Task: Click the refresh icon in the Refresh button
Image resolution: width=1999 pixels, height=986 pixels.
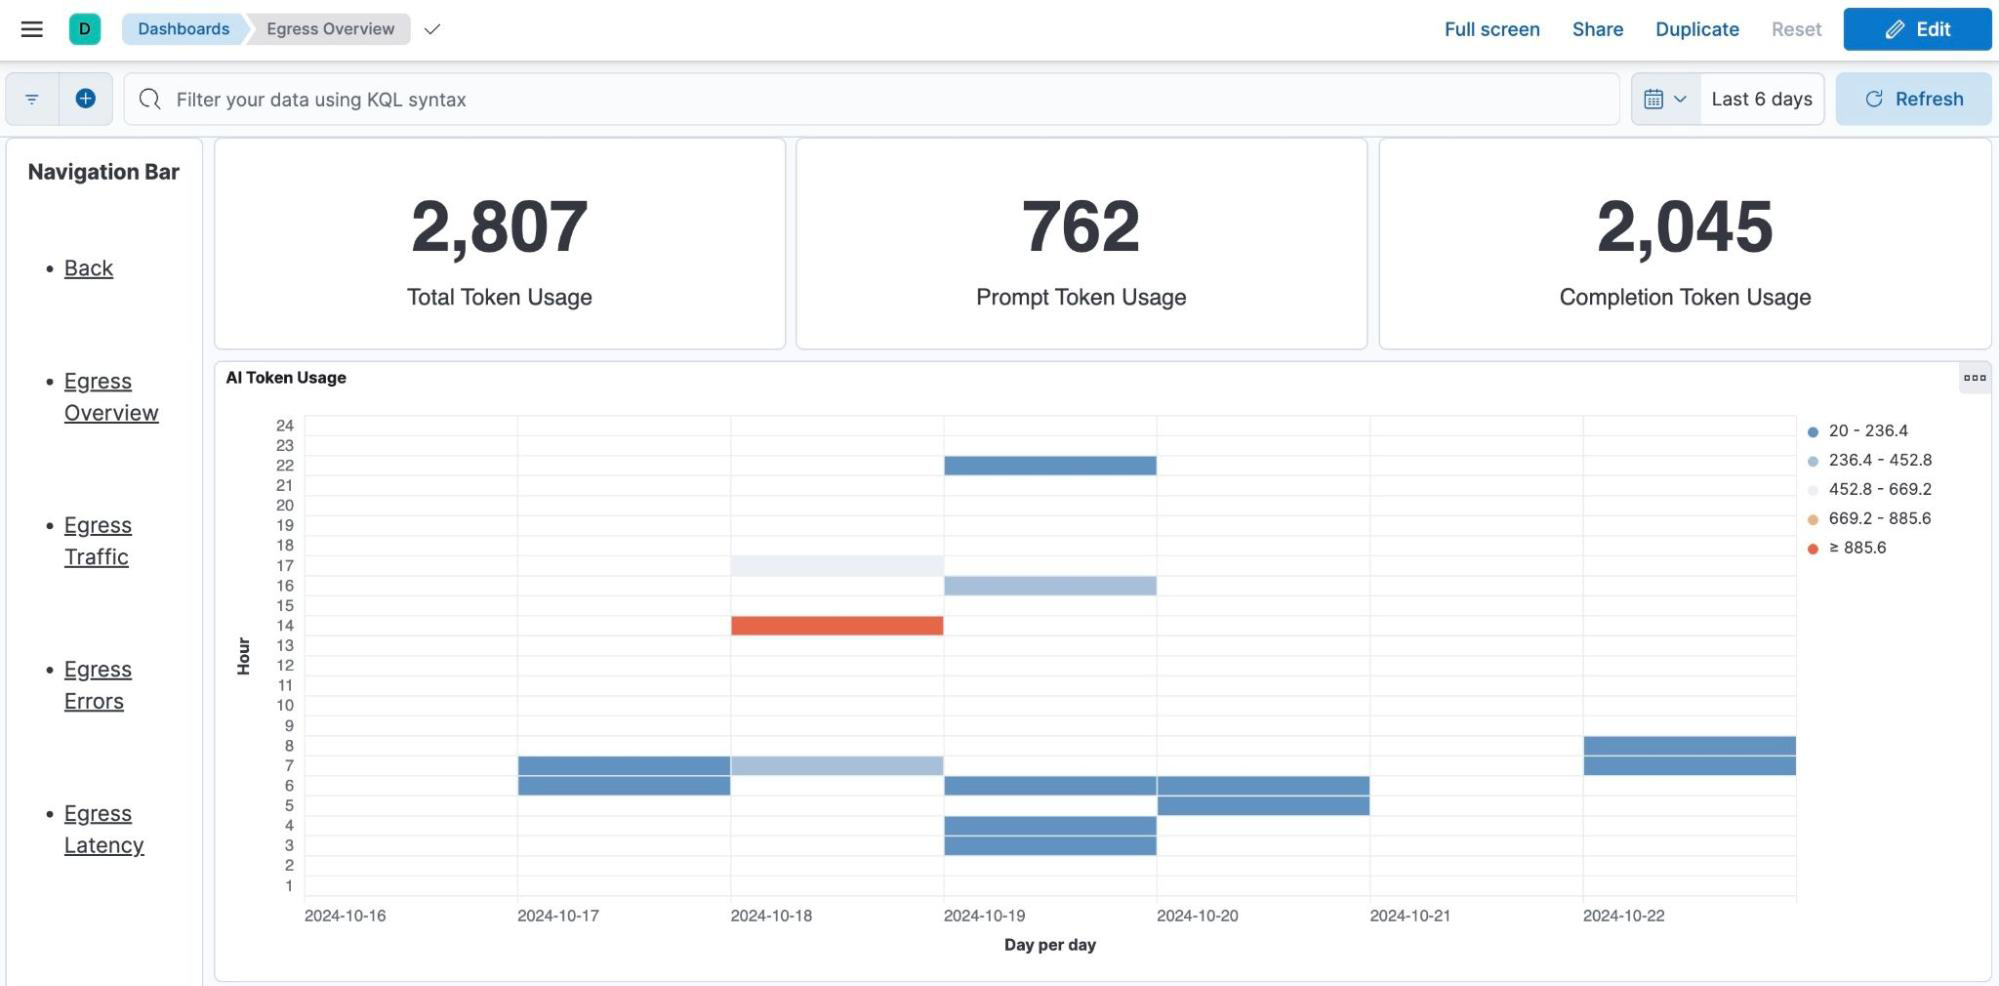Action: [x=1874, y=98]
